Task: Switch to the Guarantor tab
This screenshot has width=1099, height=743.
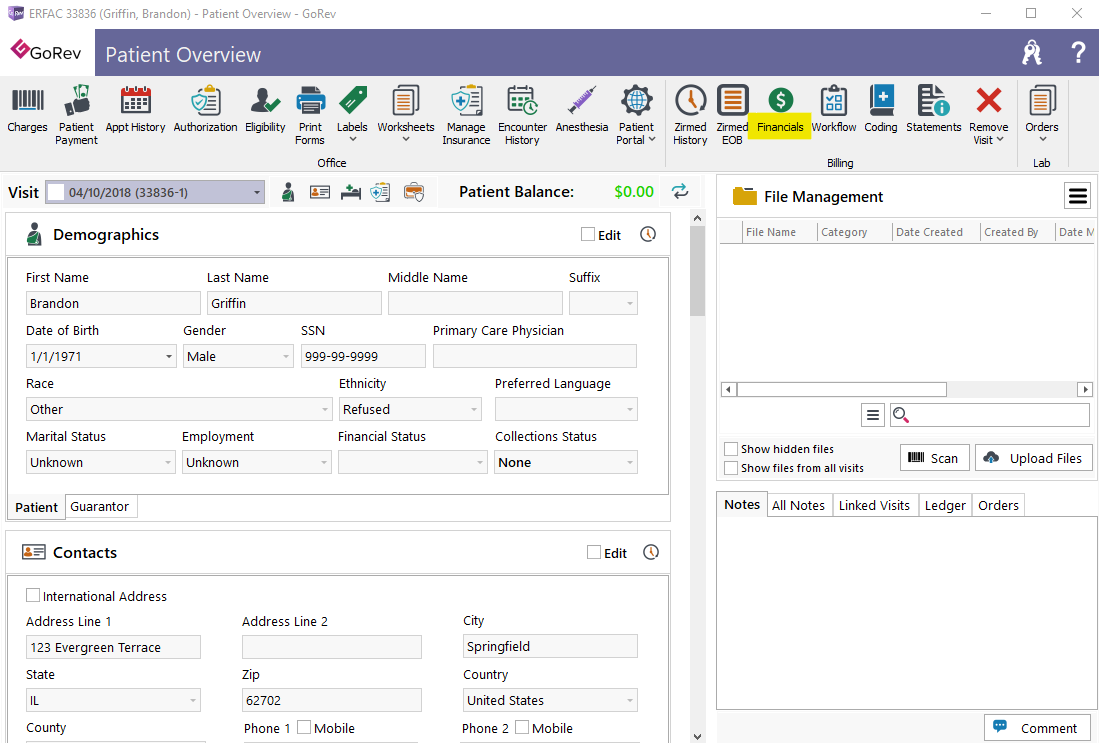Action: (100, 506)
